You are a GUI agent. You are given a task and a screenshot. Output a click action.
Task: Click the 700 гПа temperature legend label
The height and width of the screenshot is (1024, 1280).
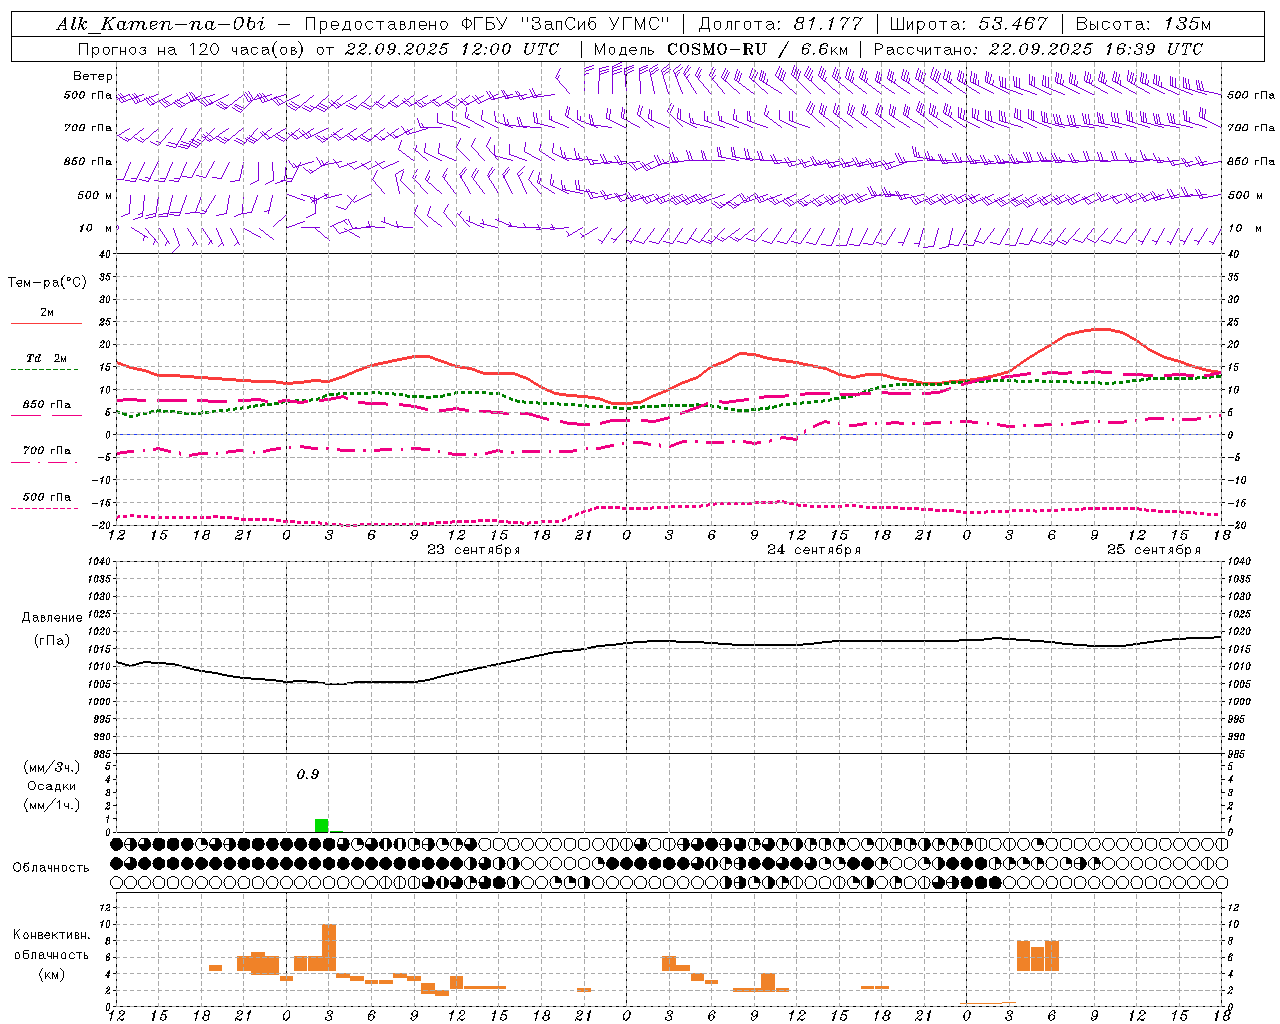click(47, 451)
